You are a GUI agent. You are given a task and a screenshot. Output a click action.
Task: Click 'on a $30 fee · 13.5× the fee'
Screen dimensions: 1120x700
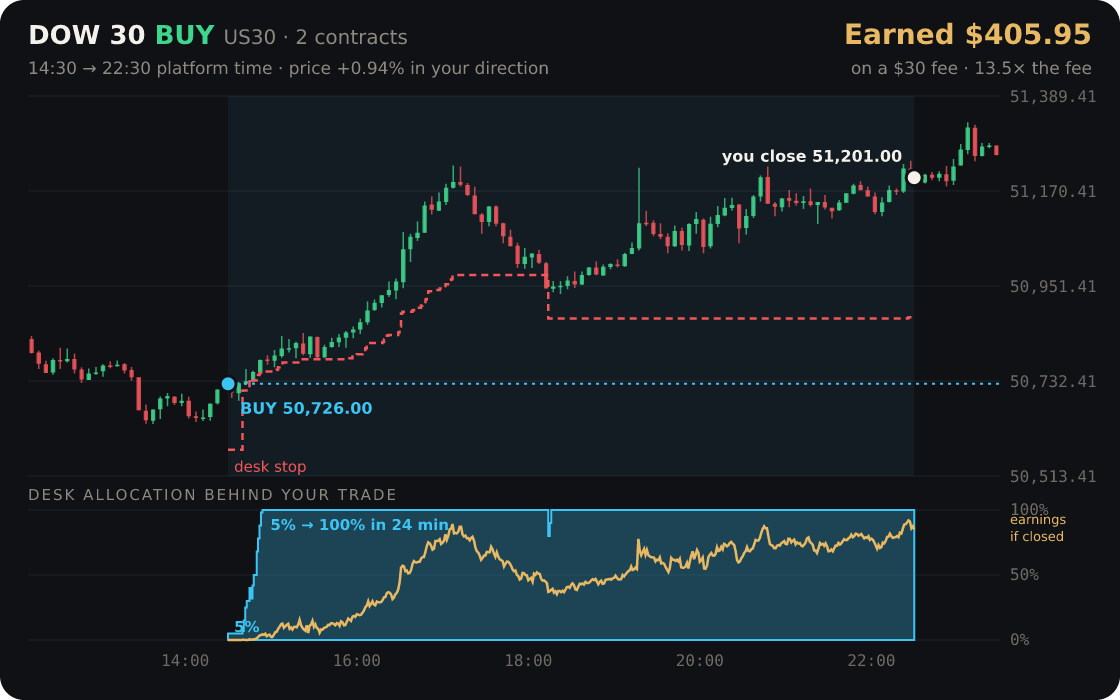[x=971, y=69]
